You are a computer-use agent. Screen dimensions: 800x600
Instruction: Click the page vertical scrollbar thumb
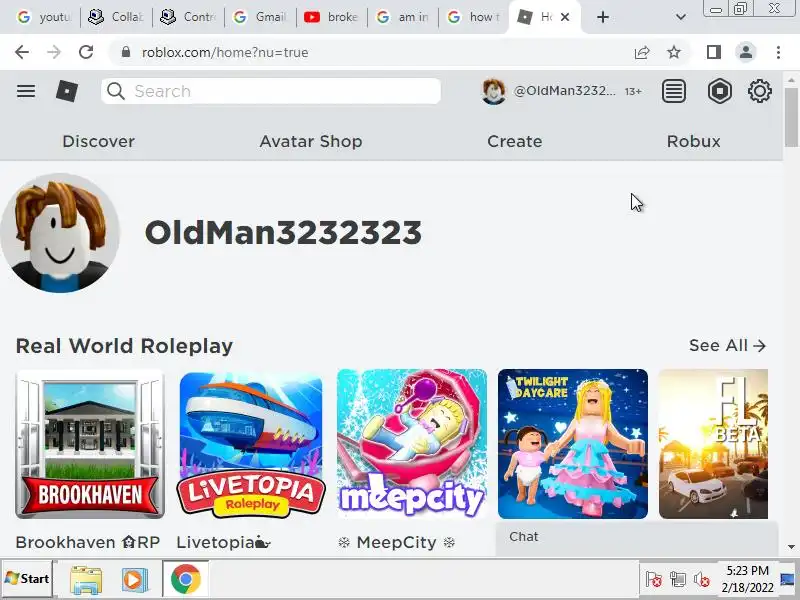(791, 116)
